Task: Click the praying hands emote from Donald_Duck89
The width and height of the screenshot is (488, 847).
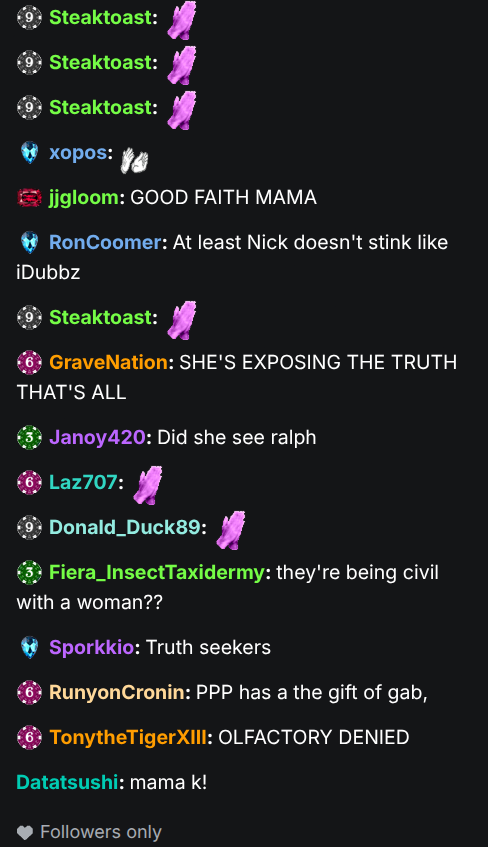Action: tap(230, 530)
